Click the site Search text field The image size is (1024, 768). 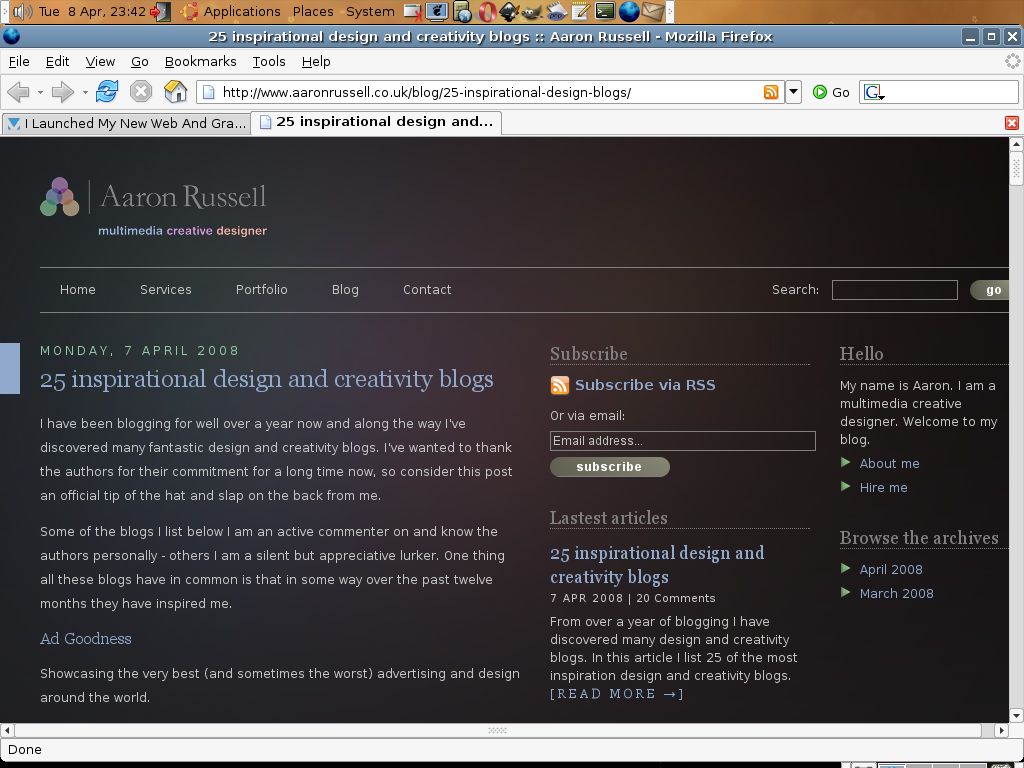coord(895,289)
